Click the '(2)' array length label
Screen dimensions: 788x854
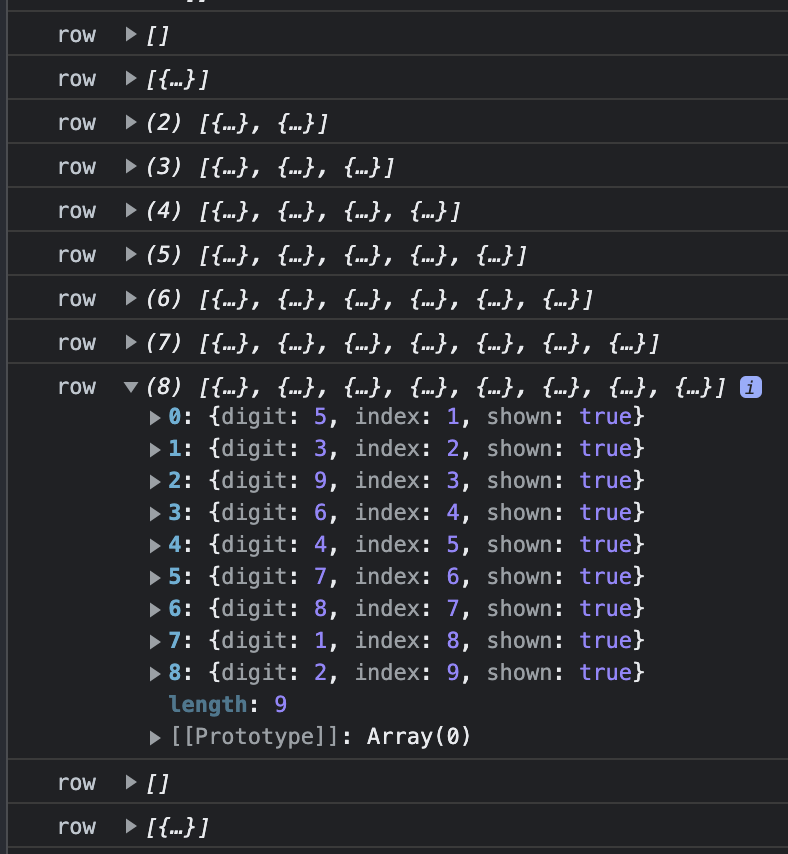(163, 123)
